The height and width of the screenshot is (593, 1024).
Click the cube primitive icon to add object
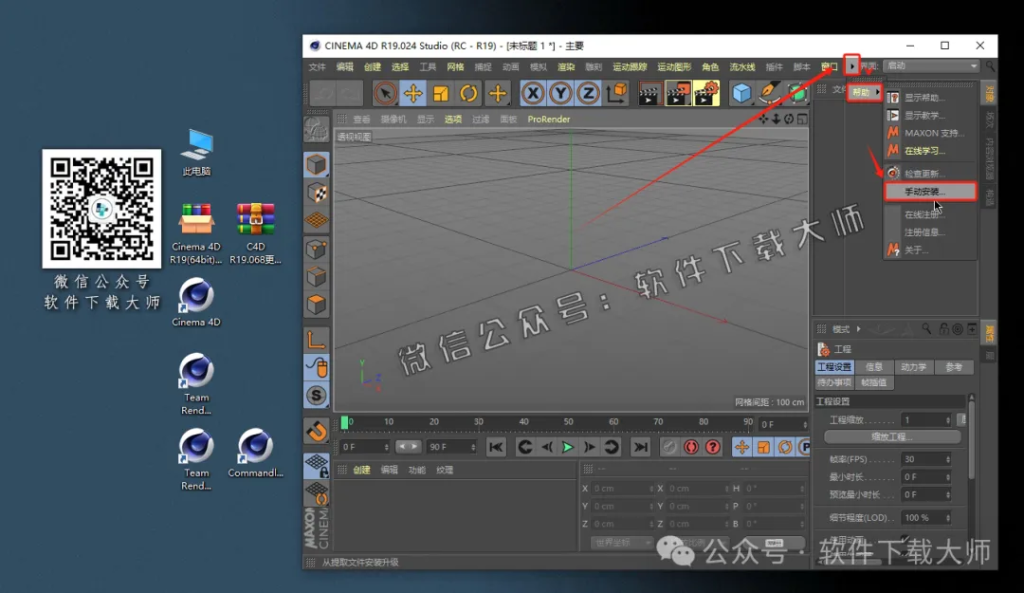(x=742, y=92)
